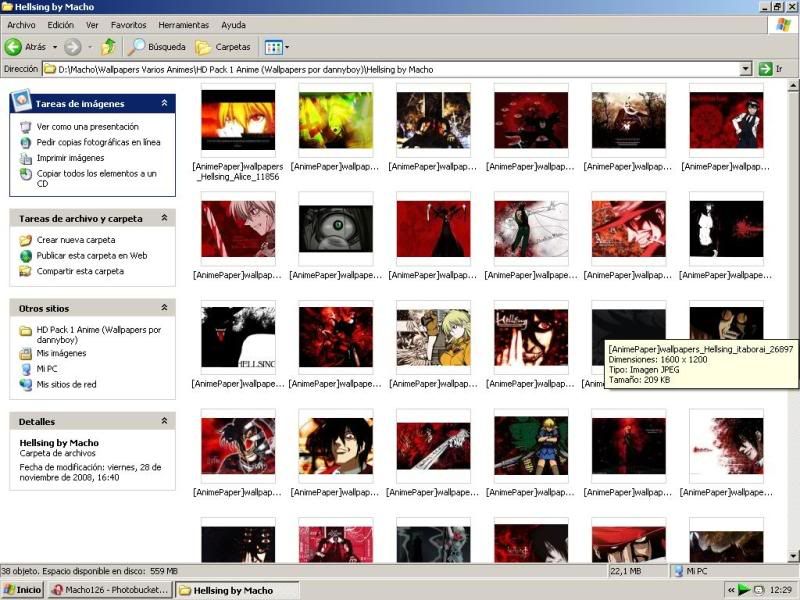Open the Atrás history dropdown arrow
This screenshot has height=600, width=800.
click(55, 47)
